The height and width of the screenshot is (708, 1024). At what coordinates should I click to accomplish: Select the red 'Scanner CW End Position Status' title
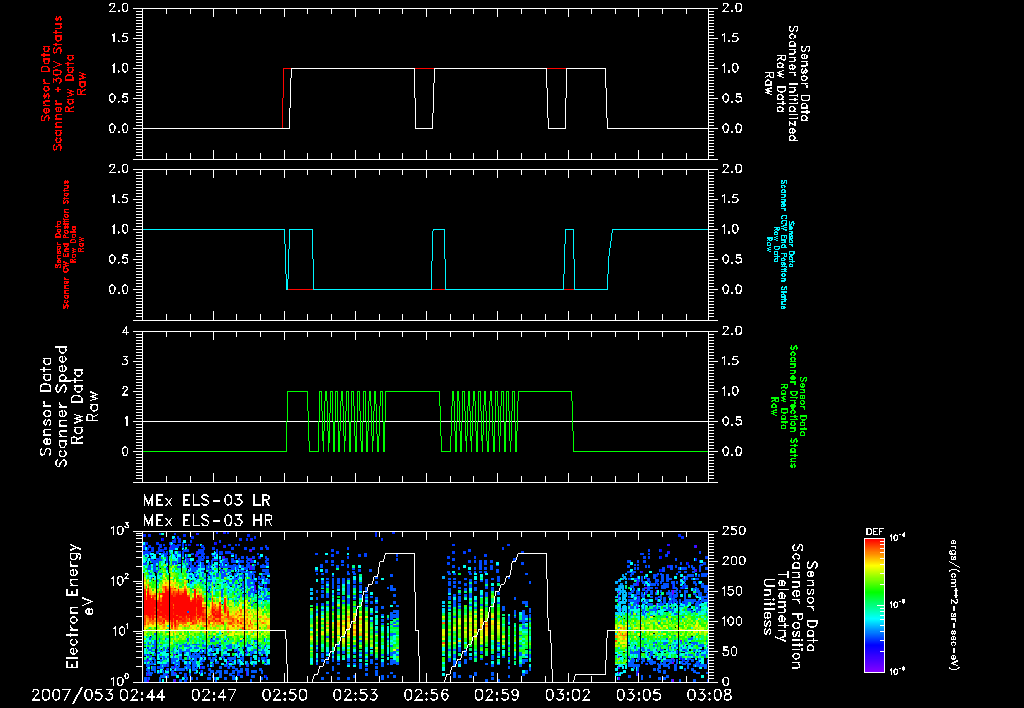65,245
